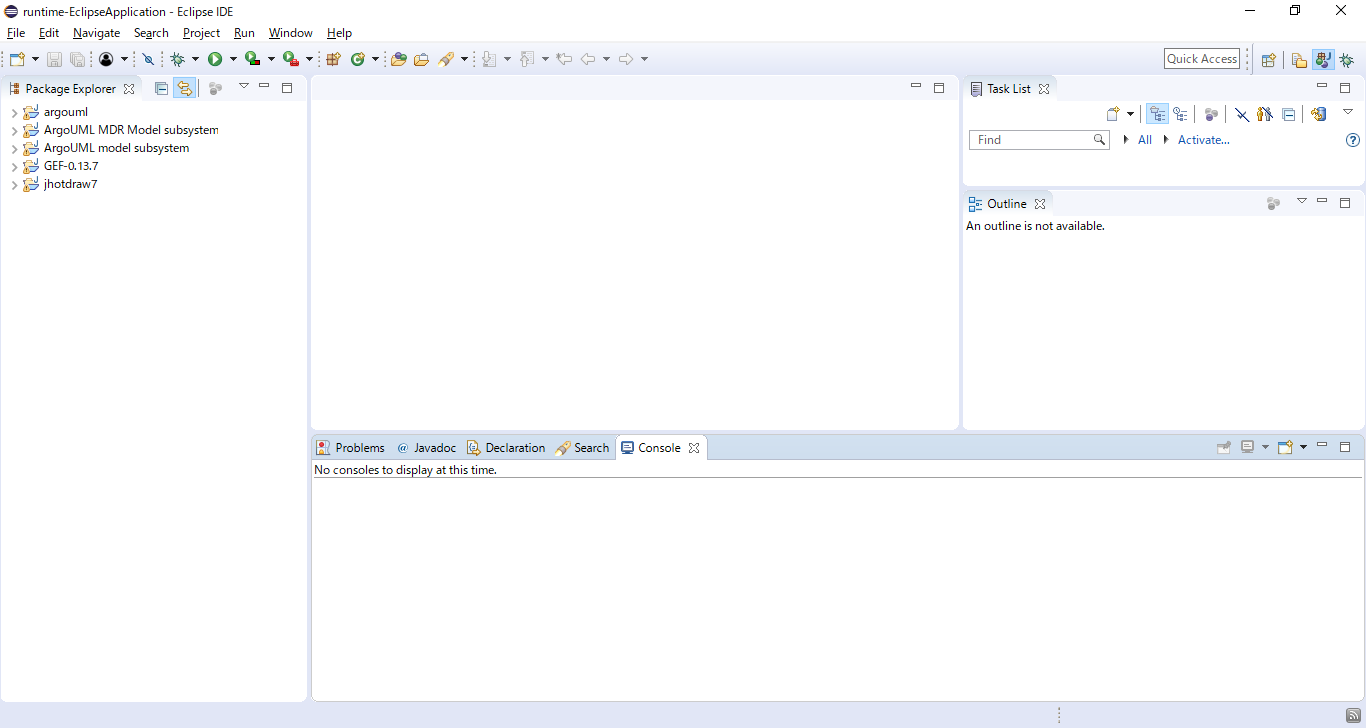Close the Task List tab
This screenshot has width=1366, height=728.
click(1044, 89)
